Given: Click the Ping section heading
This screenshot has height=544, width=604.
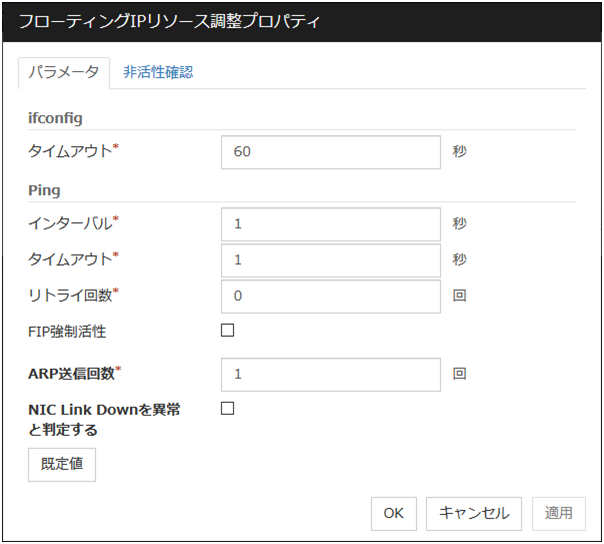Looking at the screenshot, I should tap(44, 189).
